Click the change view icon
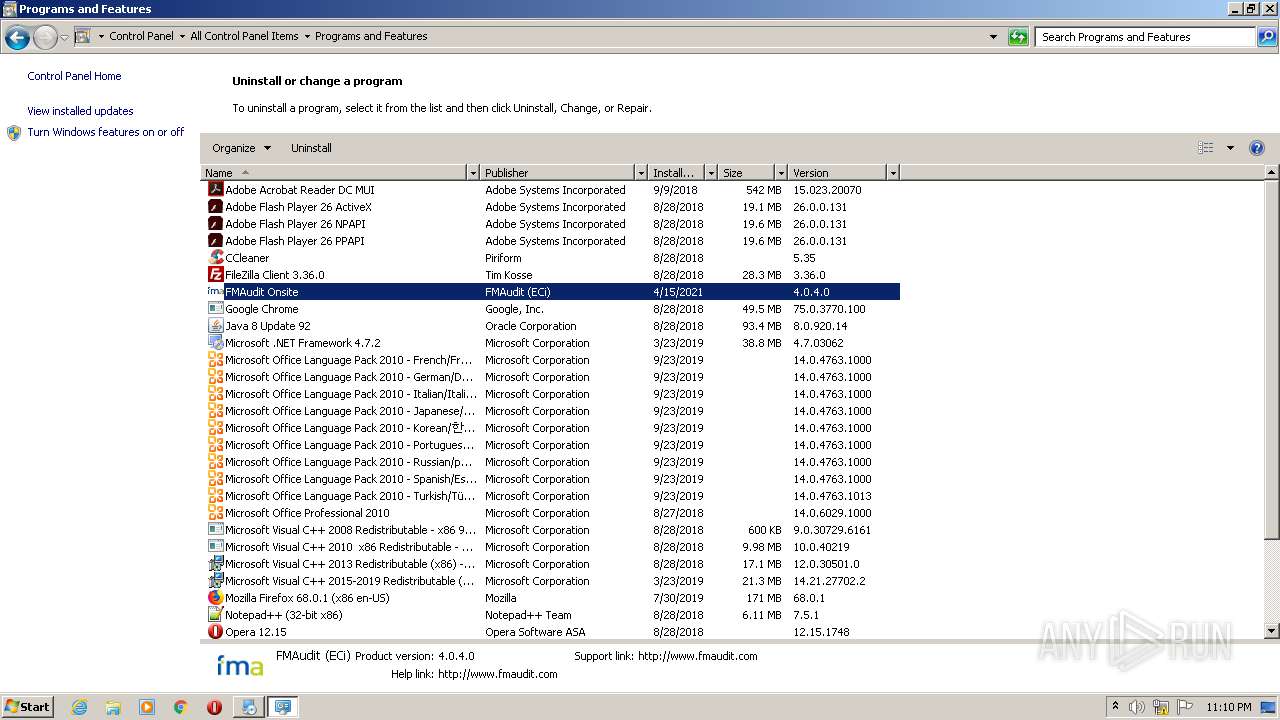1280x720 pixels. pyautogui.click(x=1206, y=148)
